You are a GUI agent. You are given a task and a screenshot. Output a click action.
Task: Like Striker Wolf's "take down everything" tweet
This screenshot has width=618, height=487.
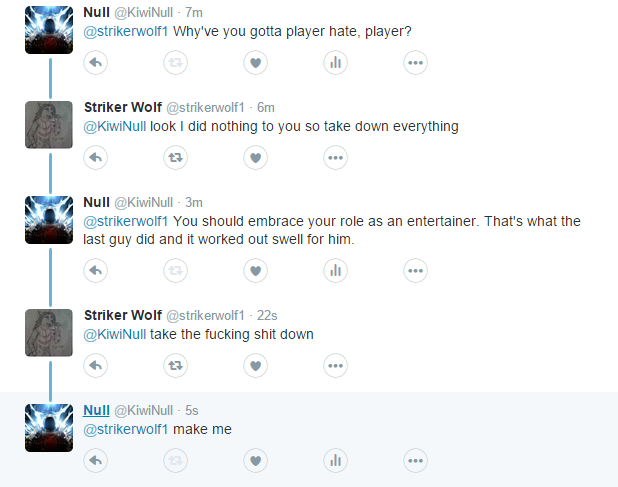click(255, 158)
